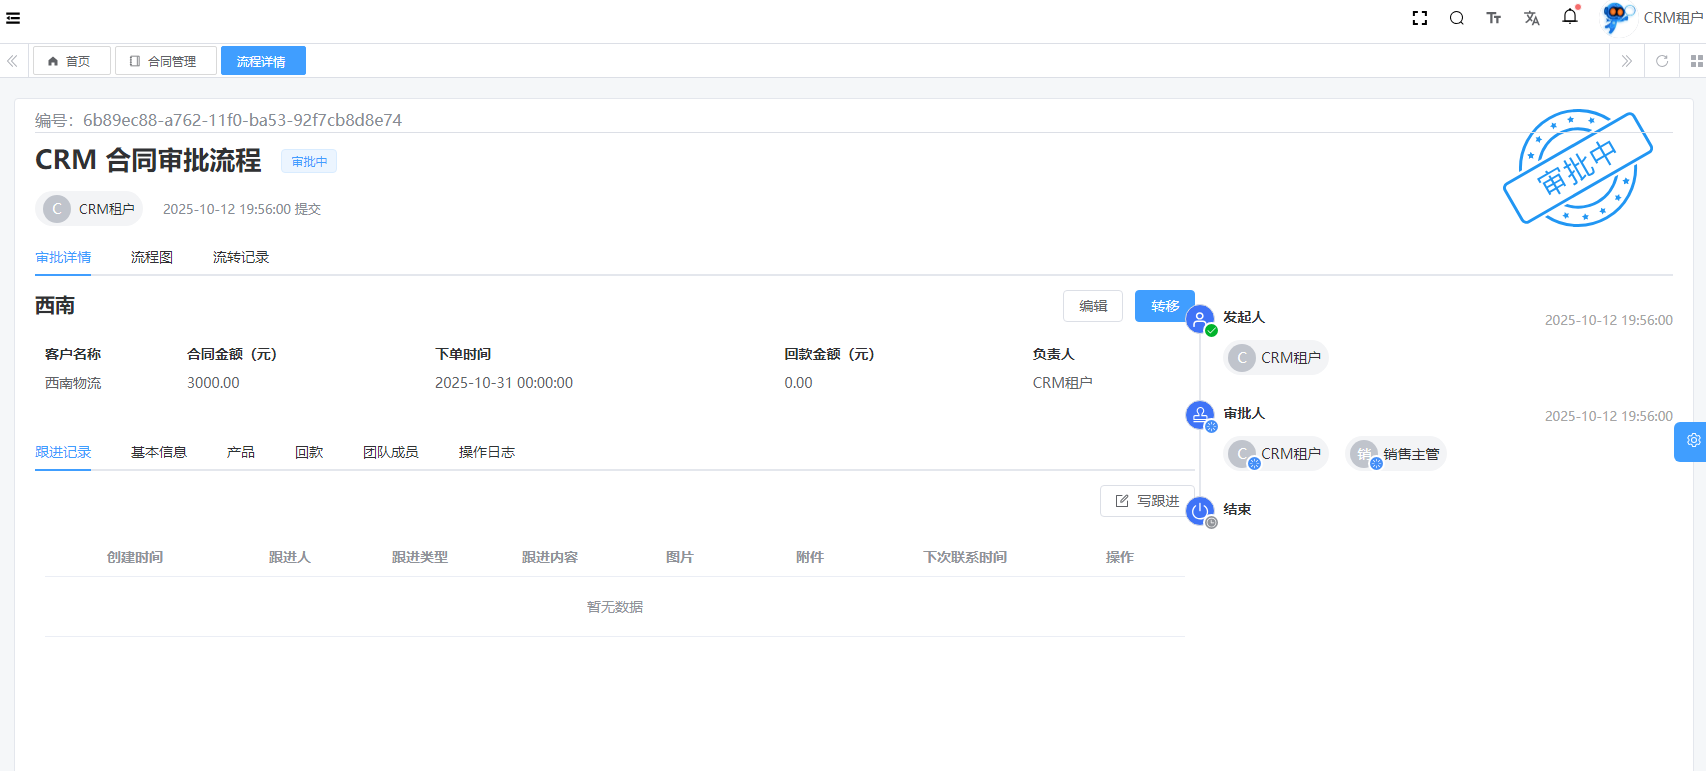1706x771 pixels.
Task: Click the 销售主管 approver chip
Action: click(1396, 454)
